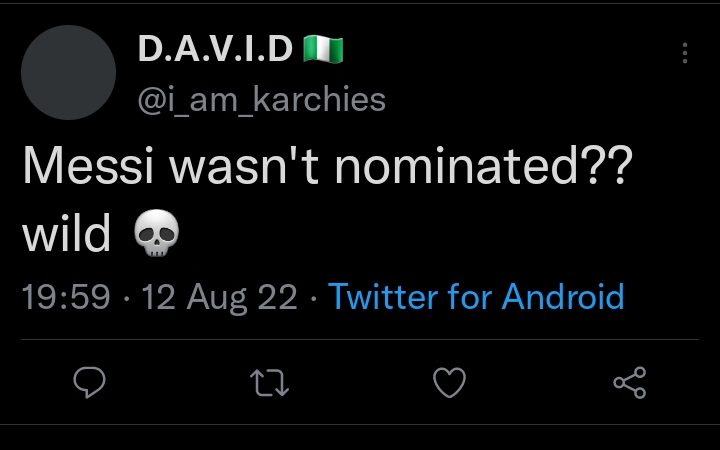The width and height of the screenshot is (720, 450).
Task: Open the Twitter for Android source link
Action: click(x=476, y=297)
